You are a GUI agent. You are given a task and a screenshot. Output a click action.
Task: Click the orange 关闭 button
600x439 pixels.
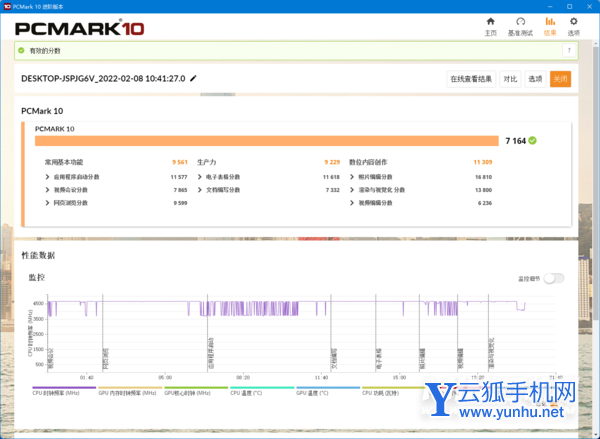click(560, 79)
